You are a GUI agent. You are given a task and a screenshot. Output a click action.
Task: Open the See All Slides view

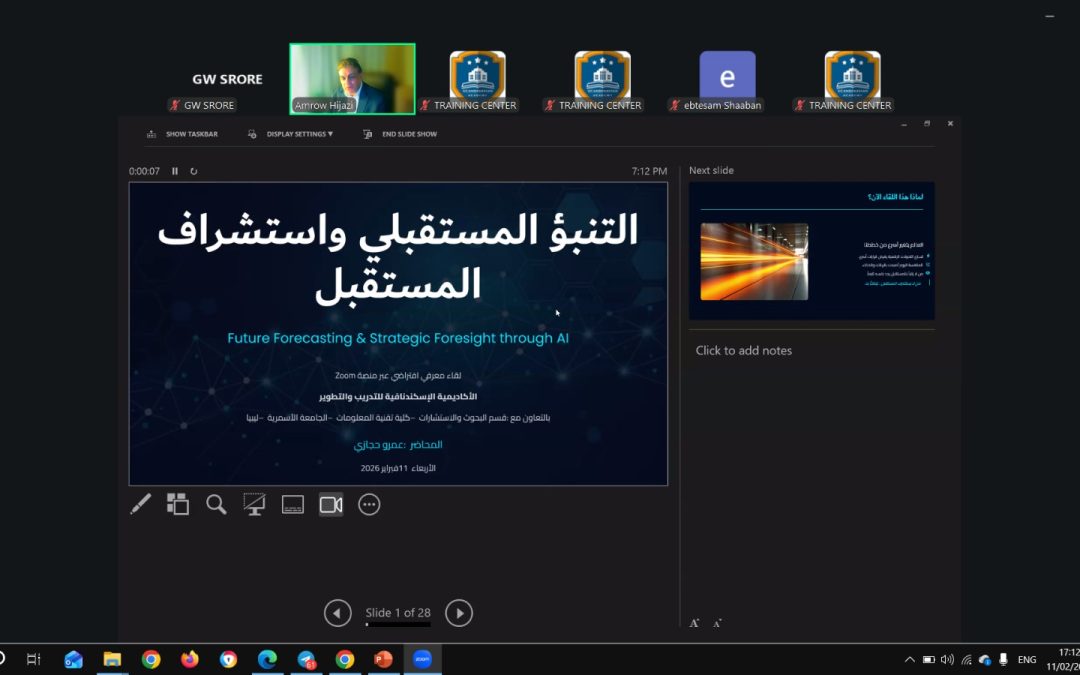[x=177, y=504]
